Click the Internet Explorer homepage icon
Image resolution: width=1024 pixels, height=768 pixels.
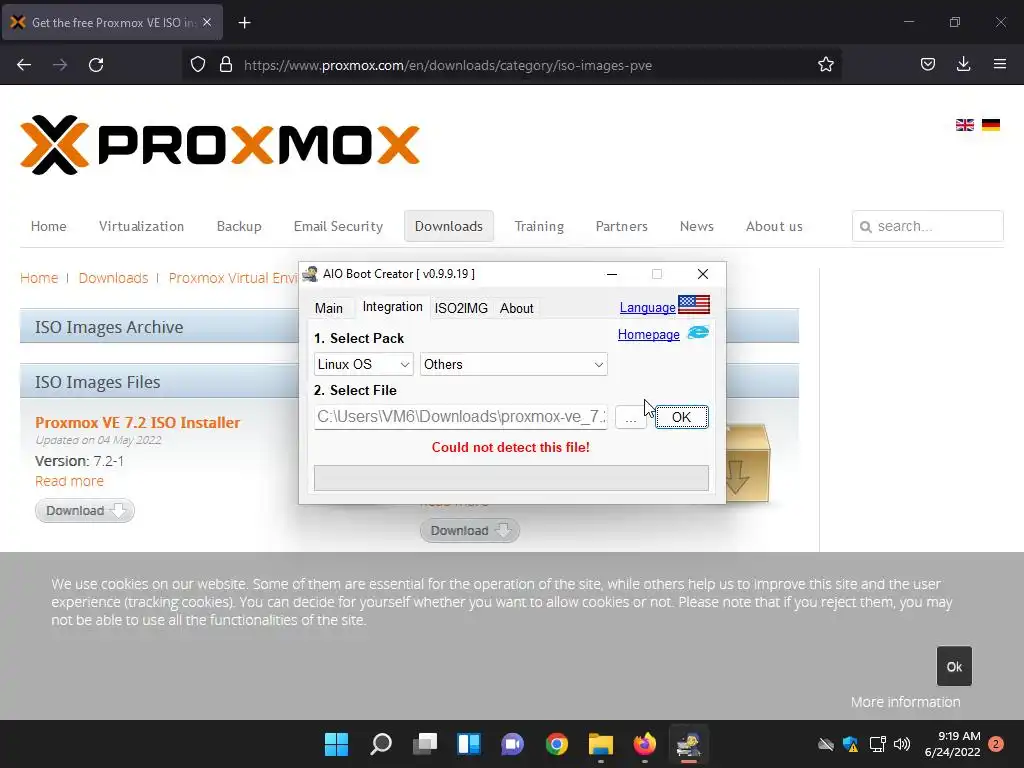coord(698,333)
